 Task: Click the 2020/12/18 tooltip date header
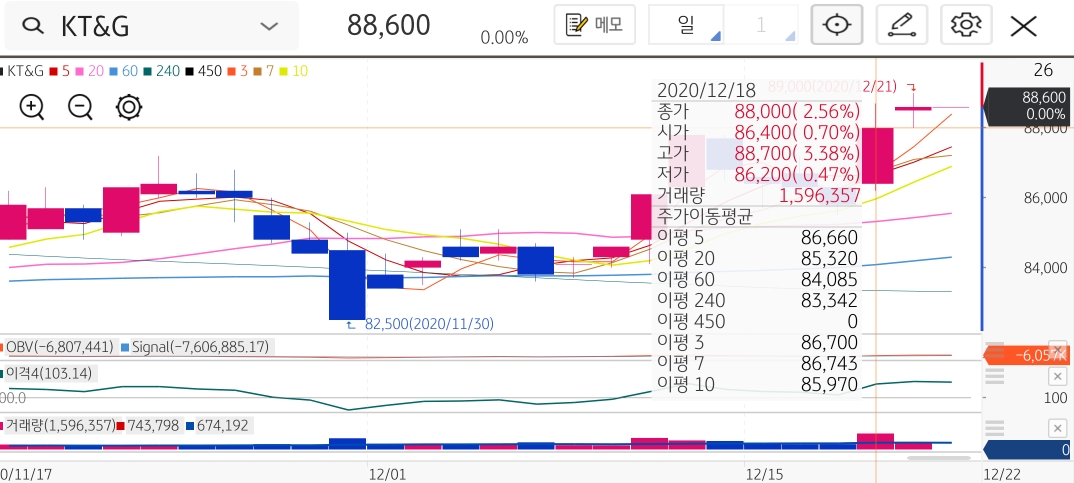coord(706,90)
